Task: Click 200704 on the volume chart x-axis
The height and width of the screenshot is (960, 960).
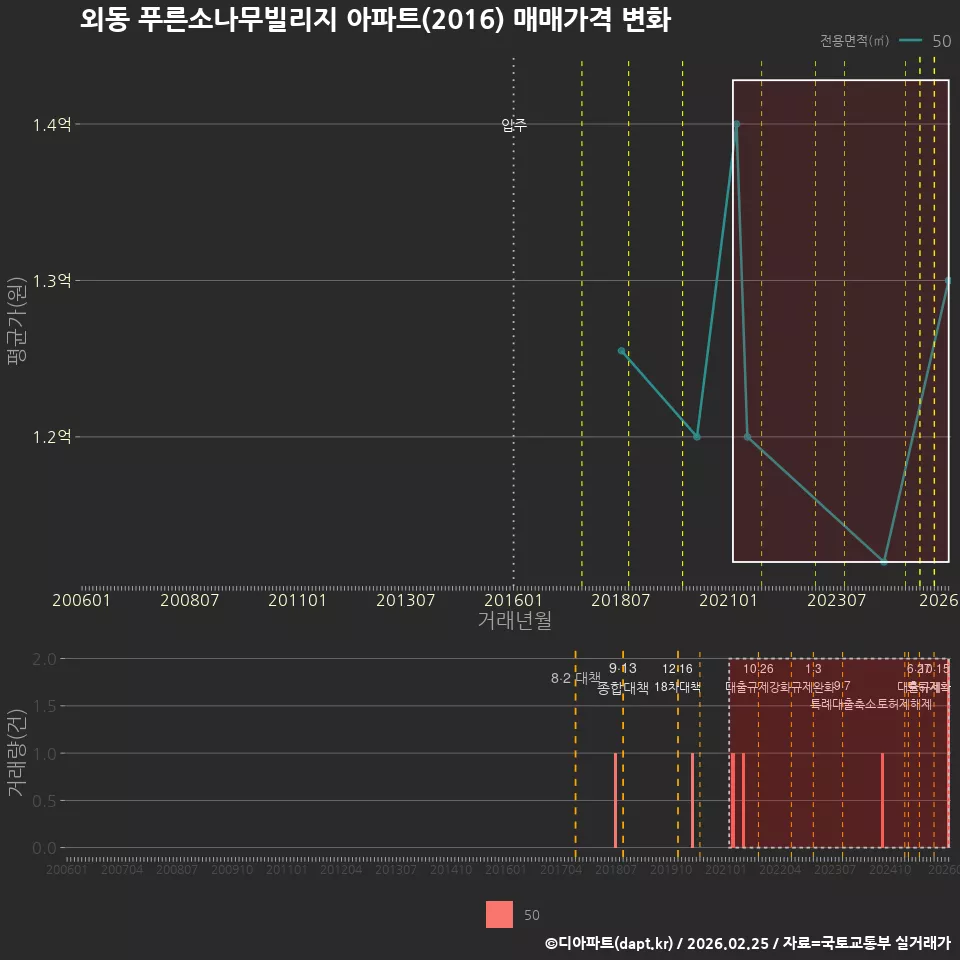Action: pos(122,869)
